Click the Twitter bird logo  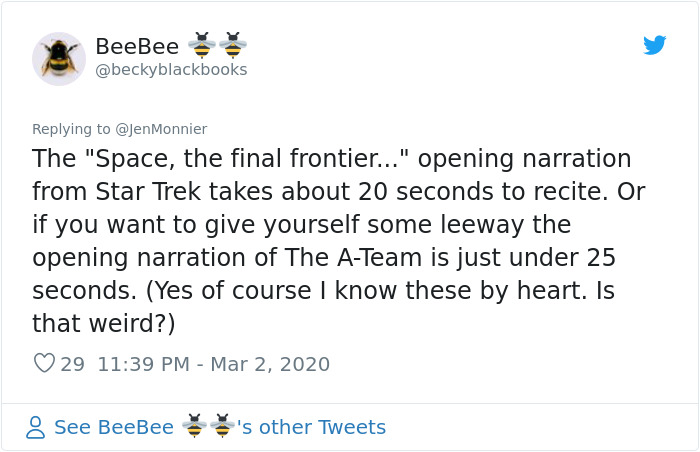coord(654,45)
